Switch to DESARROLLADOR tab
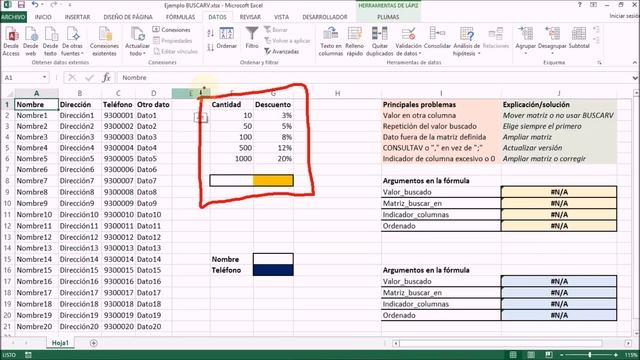The height and width of the screenshot is (360, 640). 324,17
